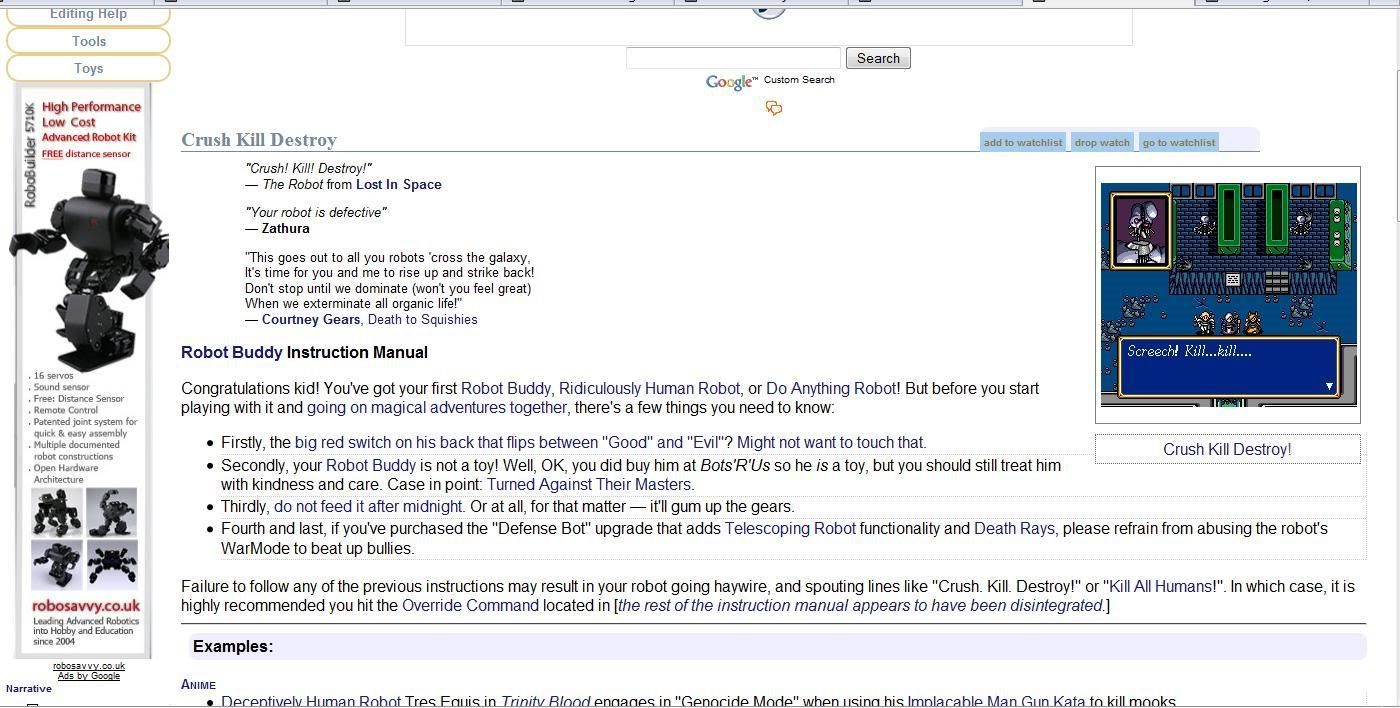Click the orange discussion speech bubble icon

(x=773, y=108)
